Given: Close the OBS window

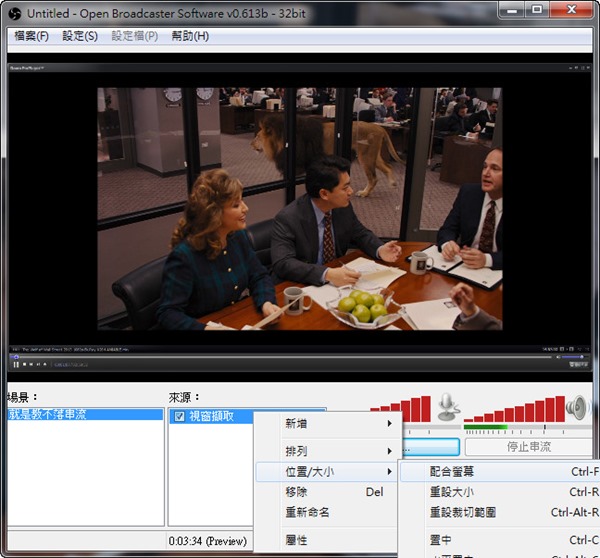Looking at the screenshot, I should [x=572, y=10].
